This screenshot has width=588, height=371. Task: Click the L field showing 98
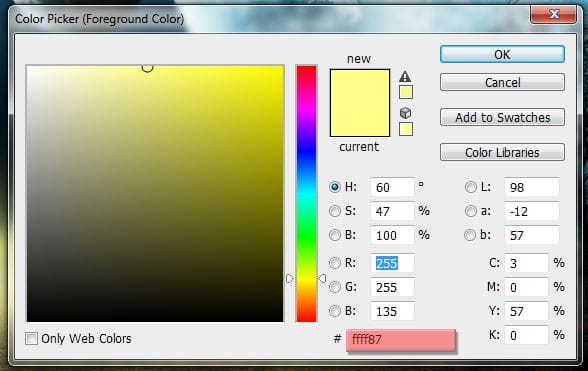(531, 187)
